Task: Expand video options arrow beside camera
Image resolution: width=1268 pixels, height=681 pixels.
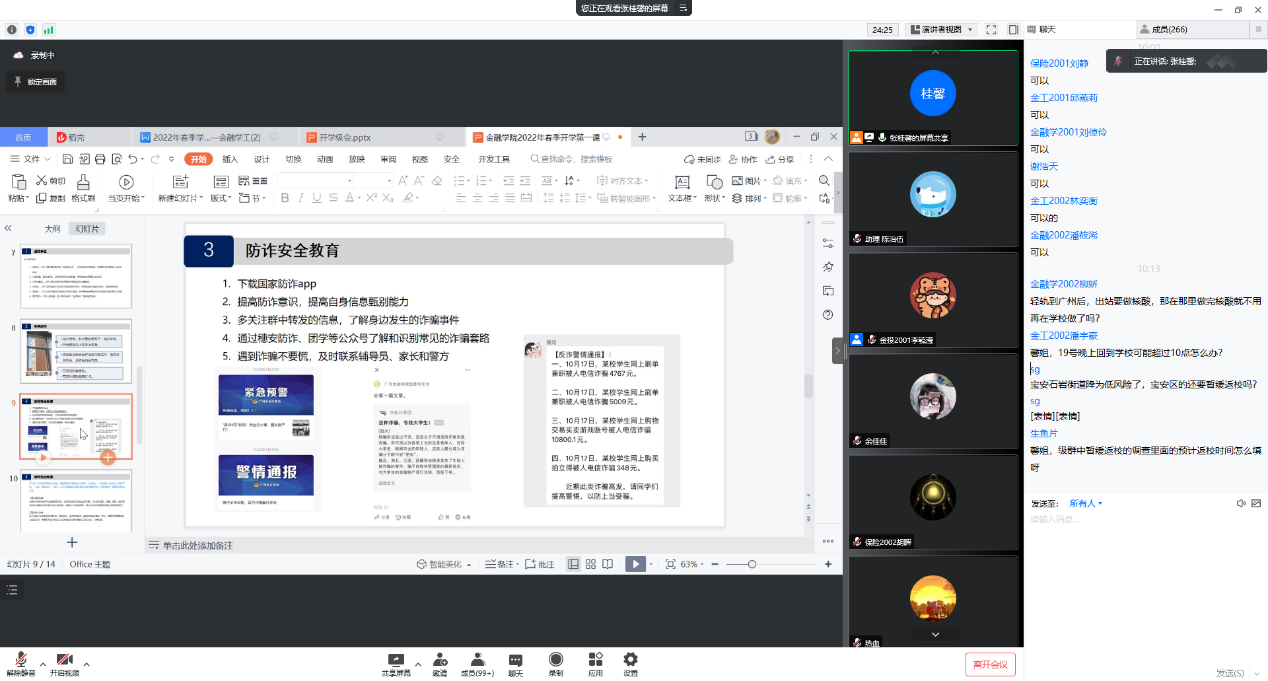Action: click(87, 664)
